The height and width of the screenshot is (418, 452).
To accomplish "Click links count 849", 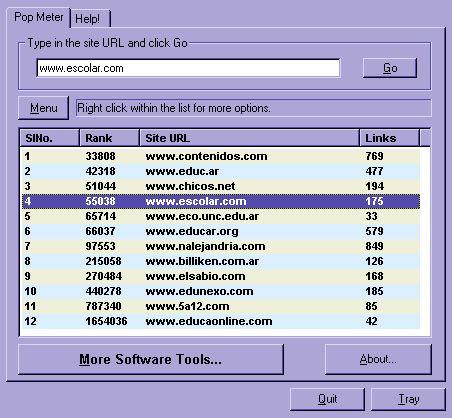I will pos(374,246).
